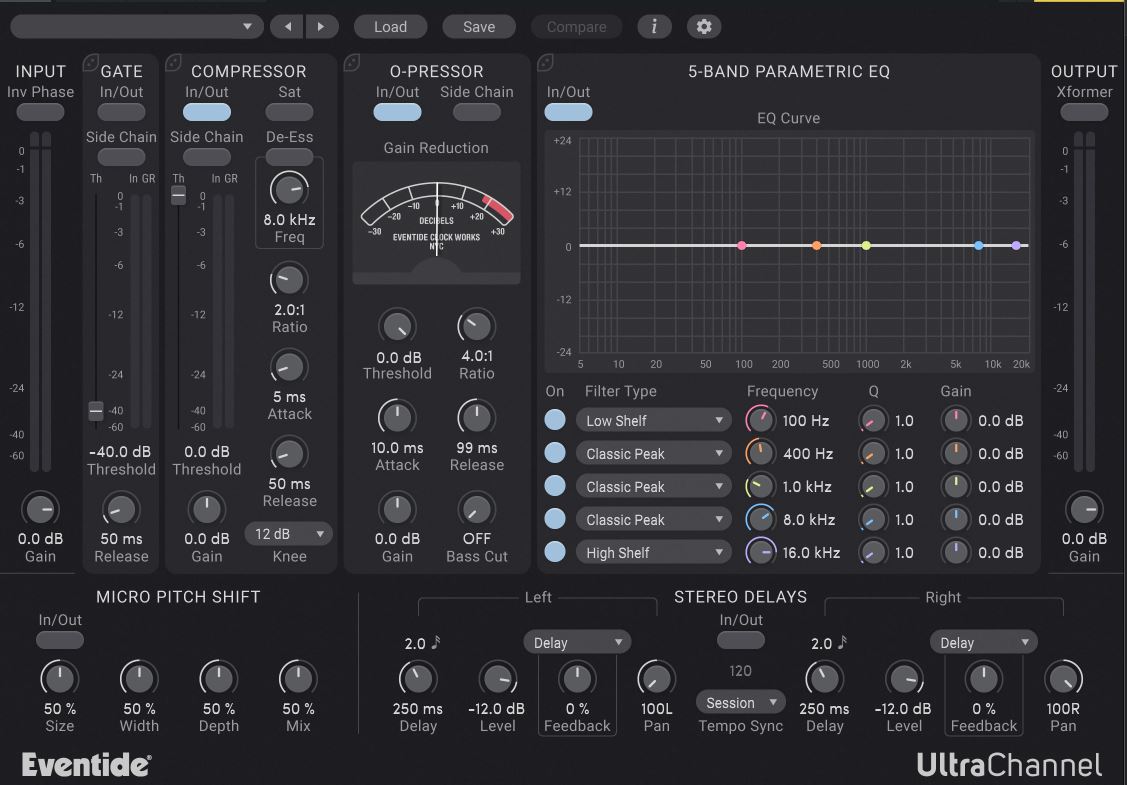The image size is (1127, 785).
Task: Enable the Compressor Side Chain switch
Action: (x=207, y=156)
